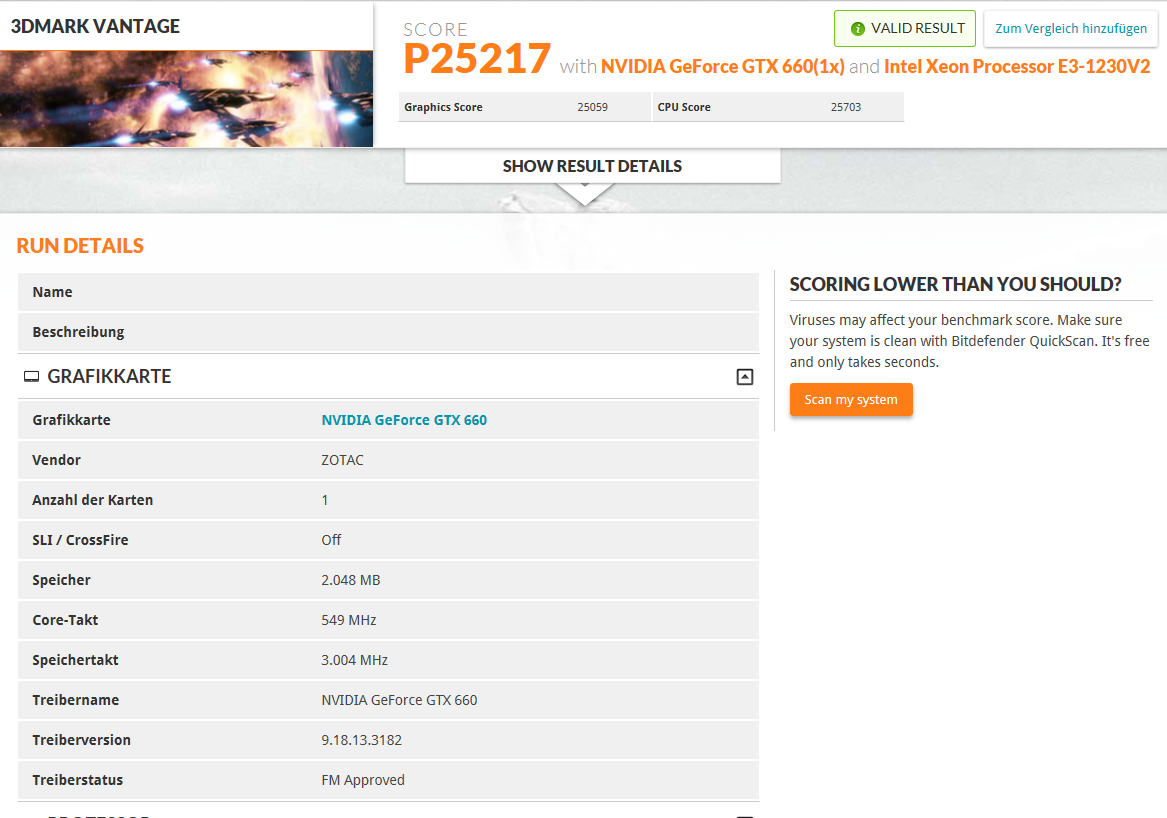Click the Beschreibung row label
Image resolution: width=1167 pixels, height=818 pixels.
point(78,332)
